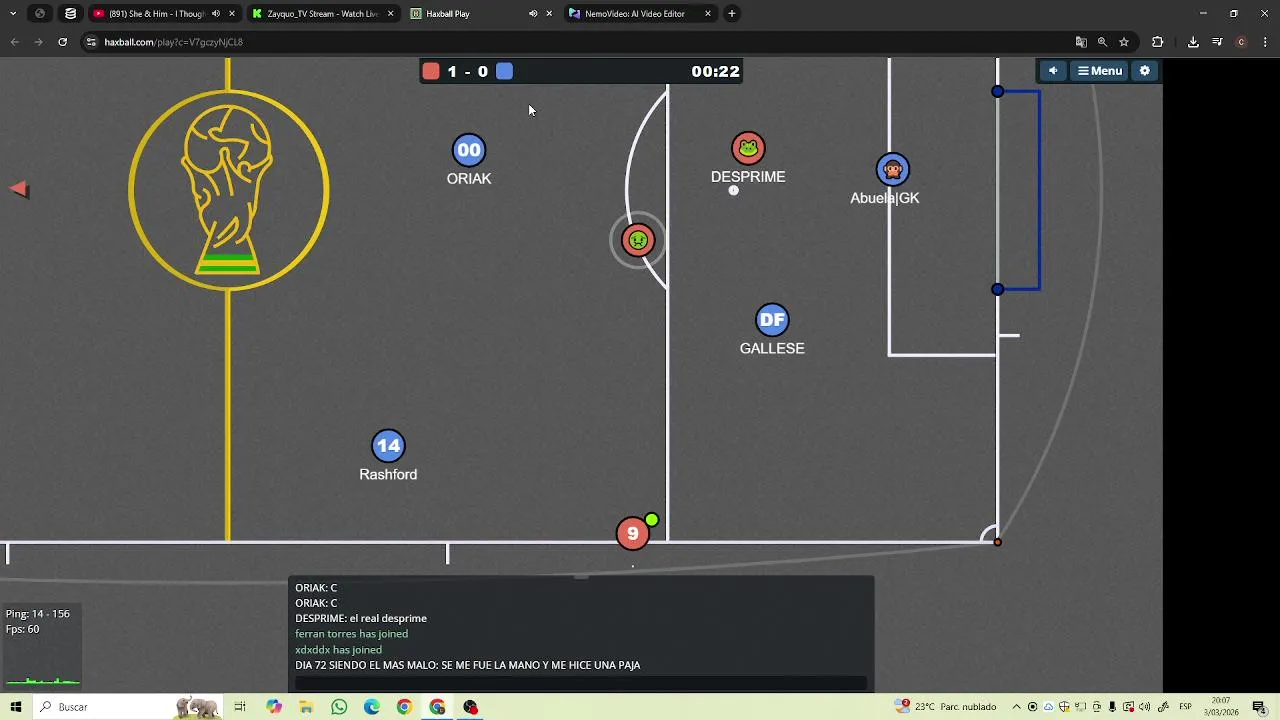Open File Explorer from the taskbar
Screen dimensions: 1280x720
(306, 707)
